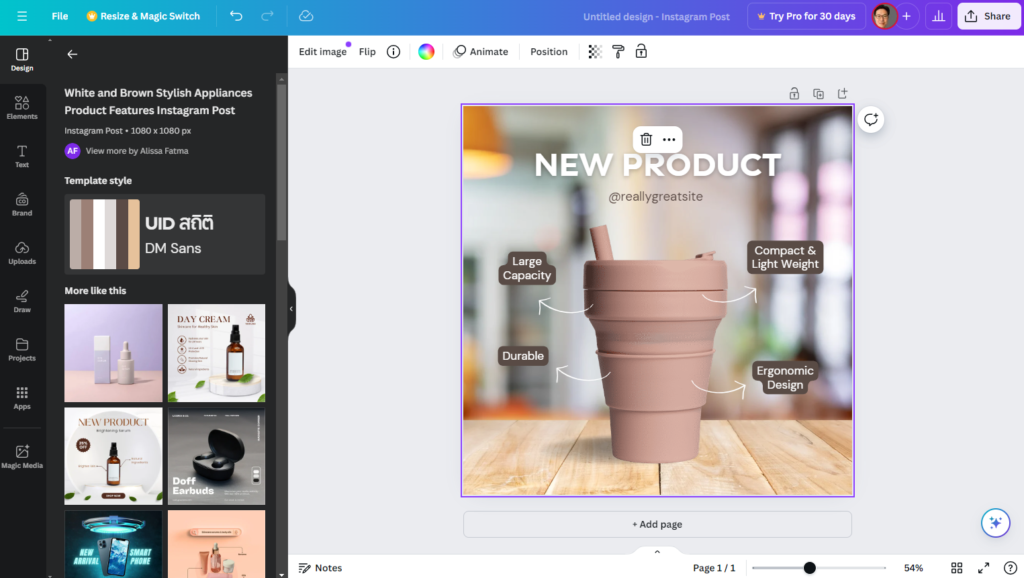The width and height of the screenshot is (1024, 578).
Task: Open the Elements side panel
Action: [22, 108]
